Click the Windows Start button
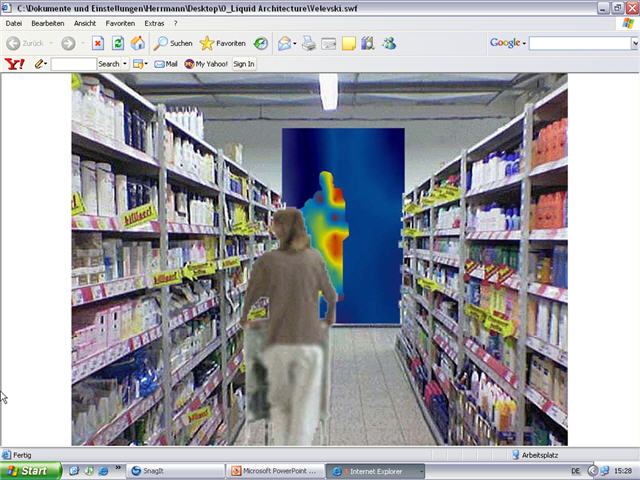Image resolution: width=640 pixels, height=480 pixels. (28, 471)
